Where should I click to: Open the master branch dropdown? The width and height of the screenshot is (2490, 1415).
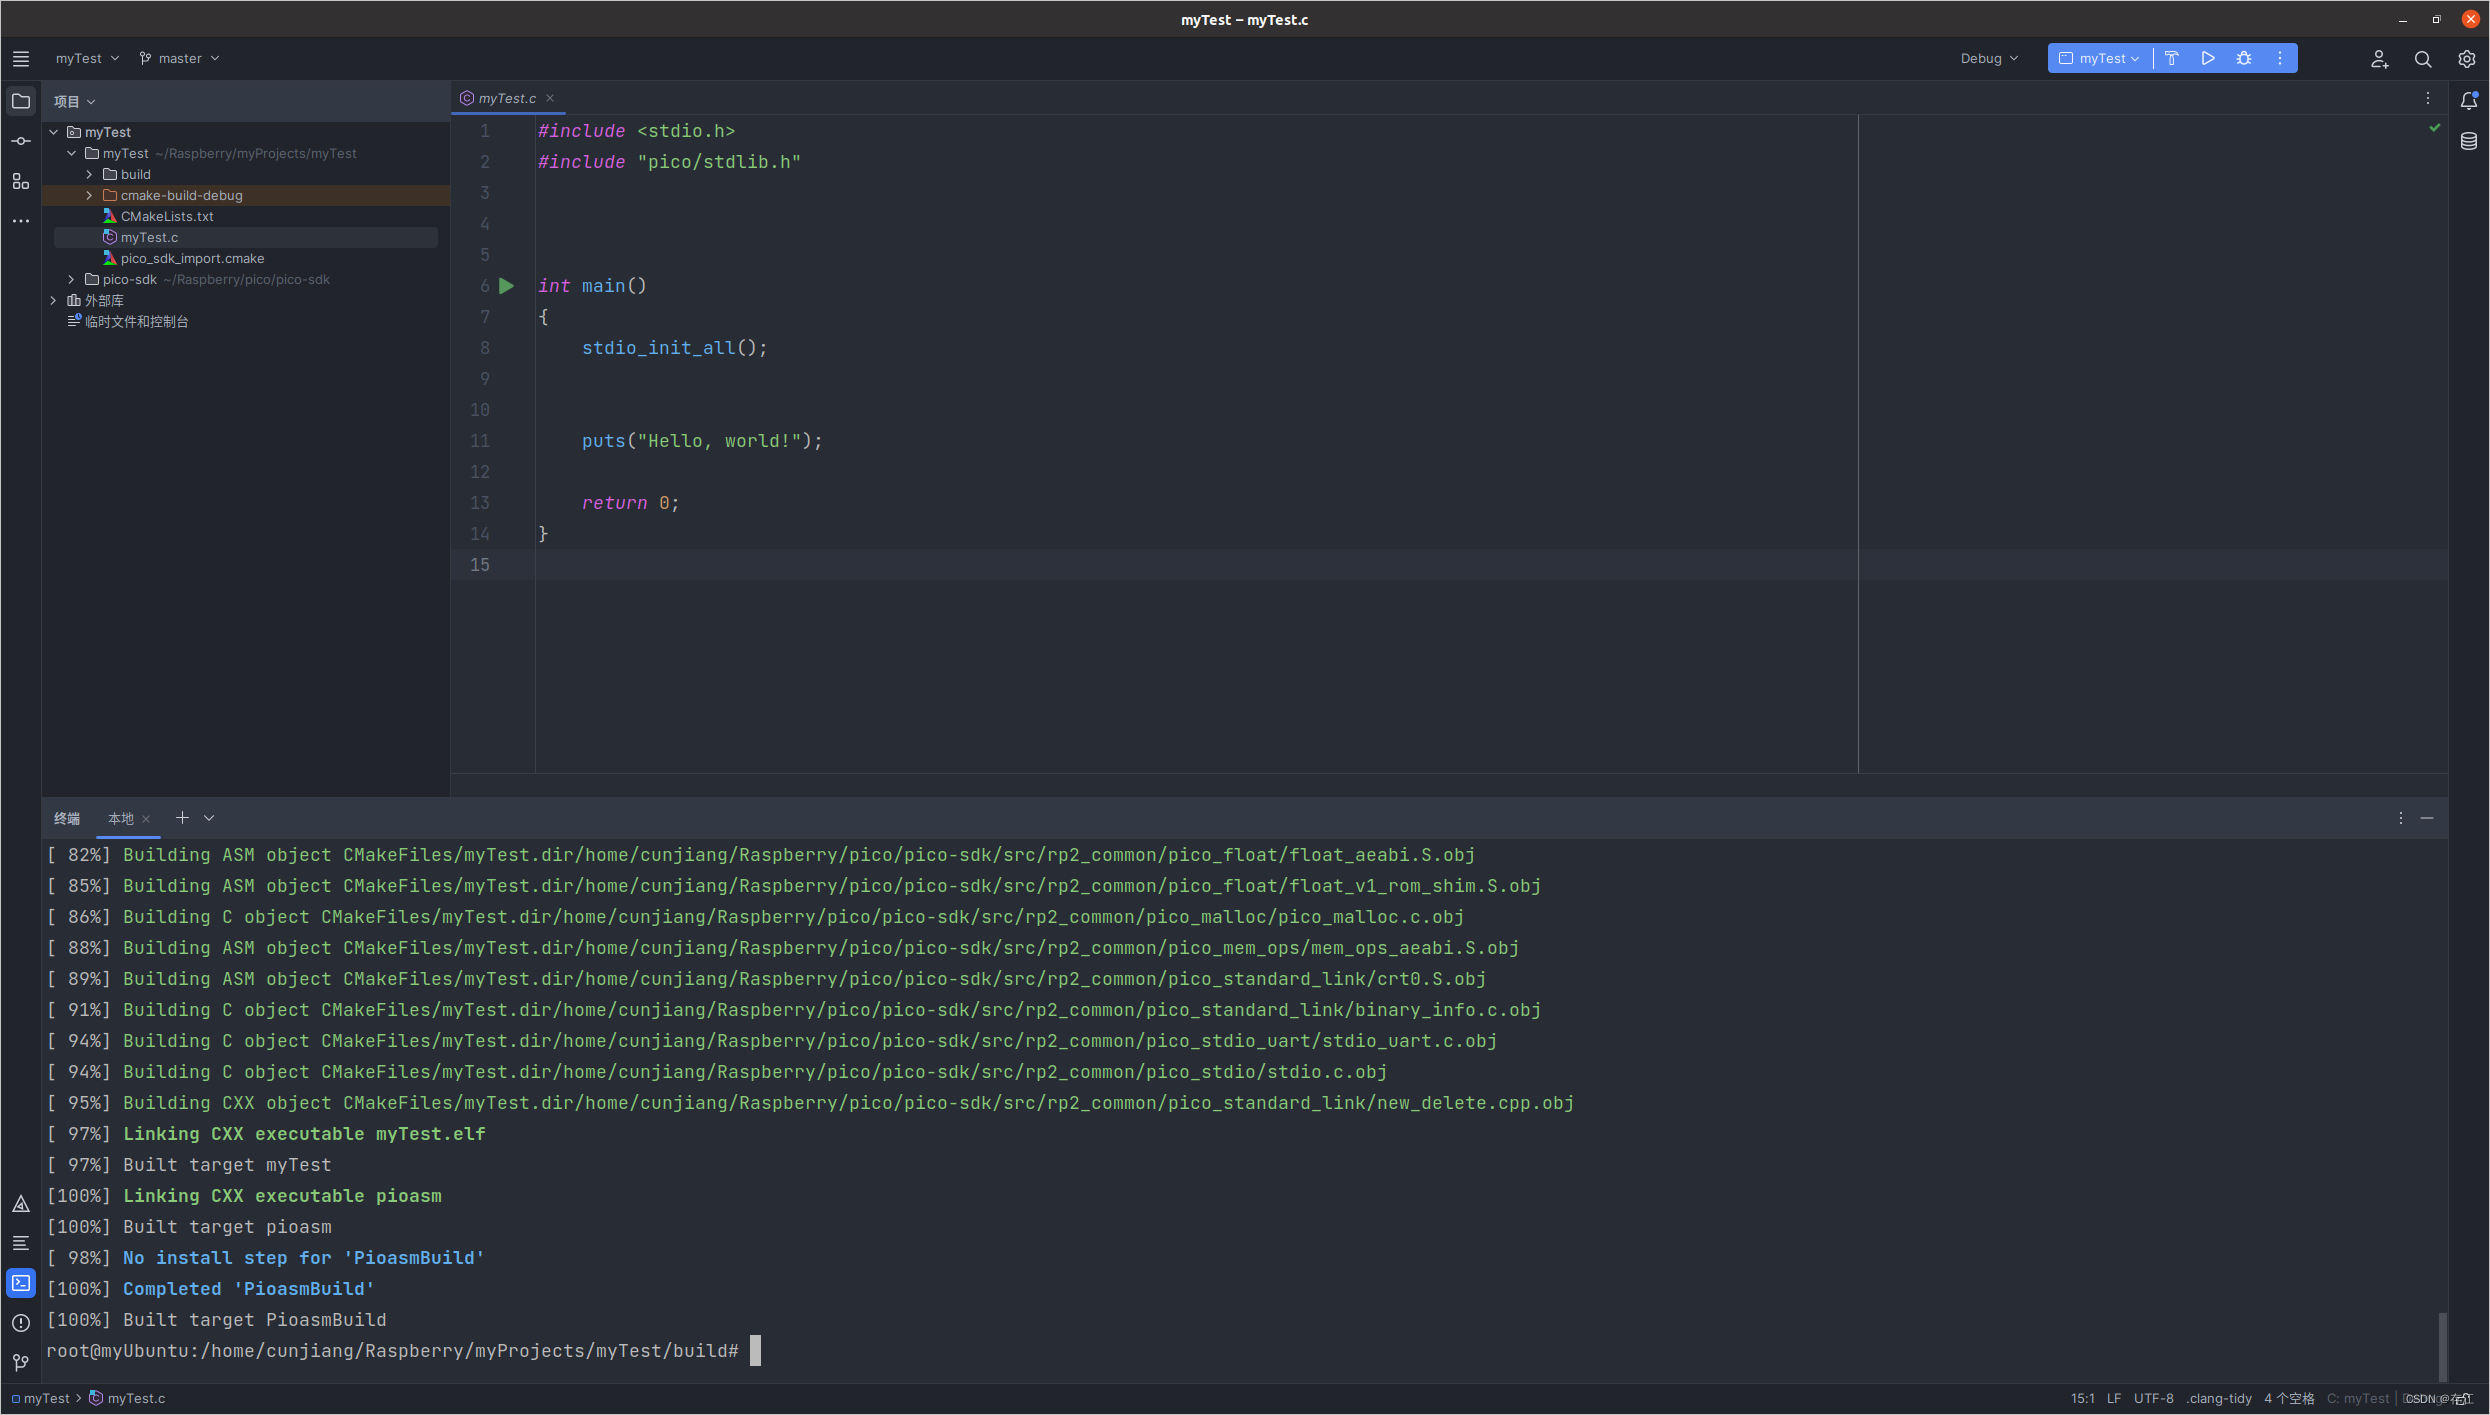click(180, 58)
